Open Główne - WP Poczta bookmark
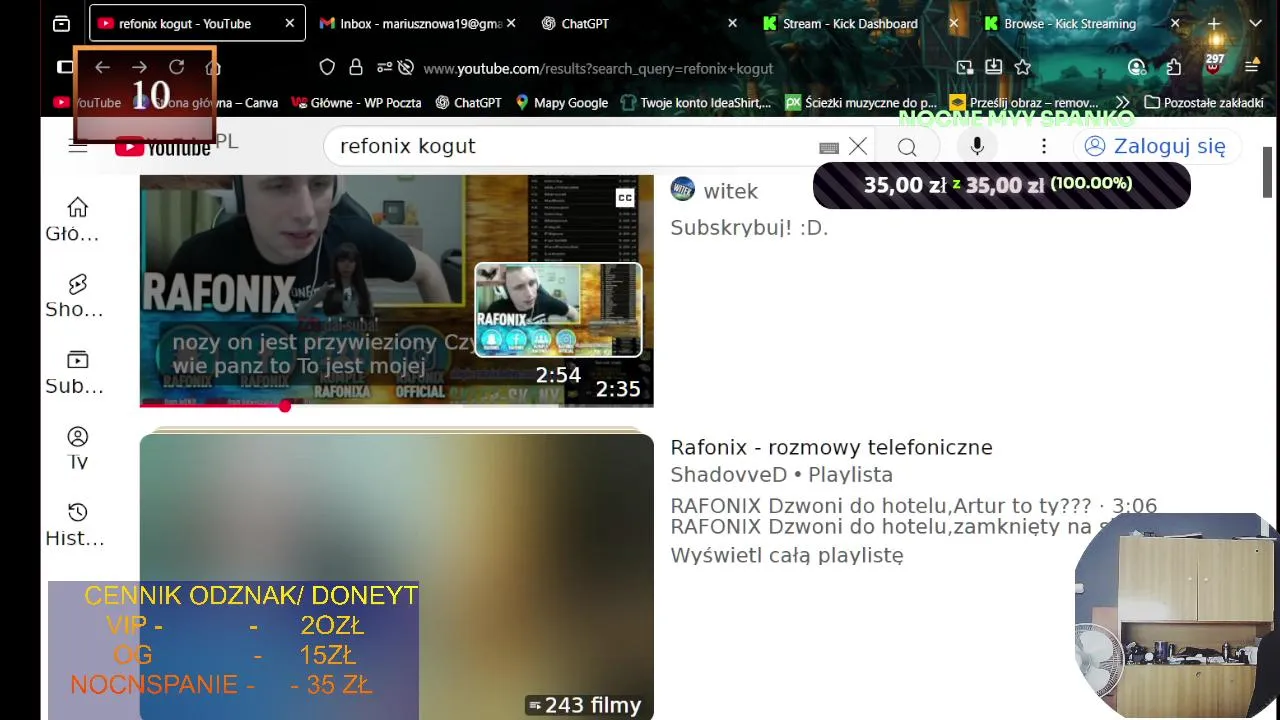Viewport: 1280px width, 720px height. 356,102
